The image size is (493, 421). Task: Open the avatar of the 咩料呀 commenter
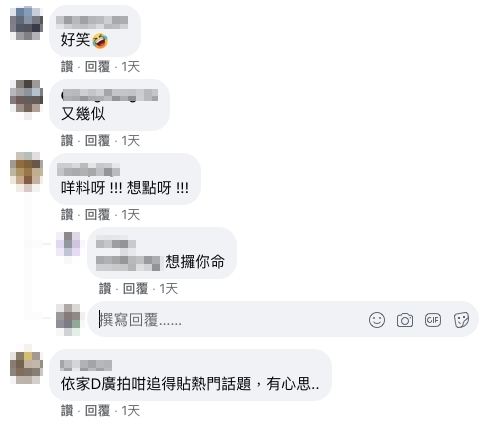coord(26,170)
